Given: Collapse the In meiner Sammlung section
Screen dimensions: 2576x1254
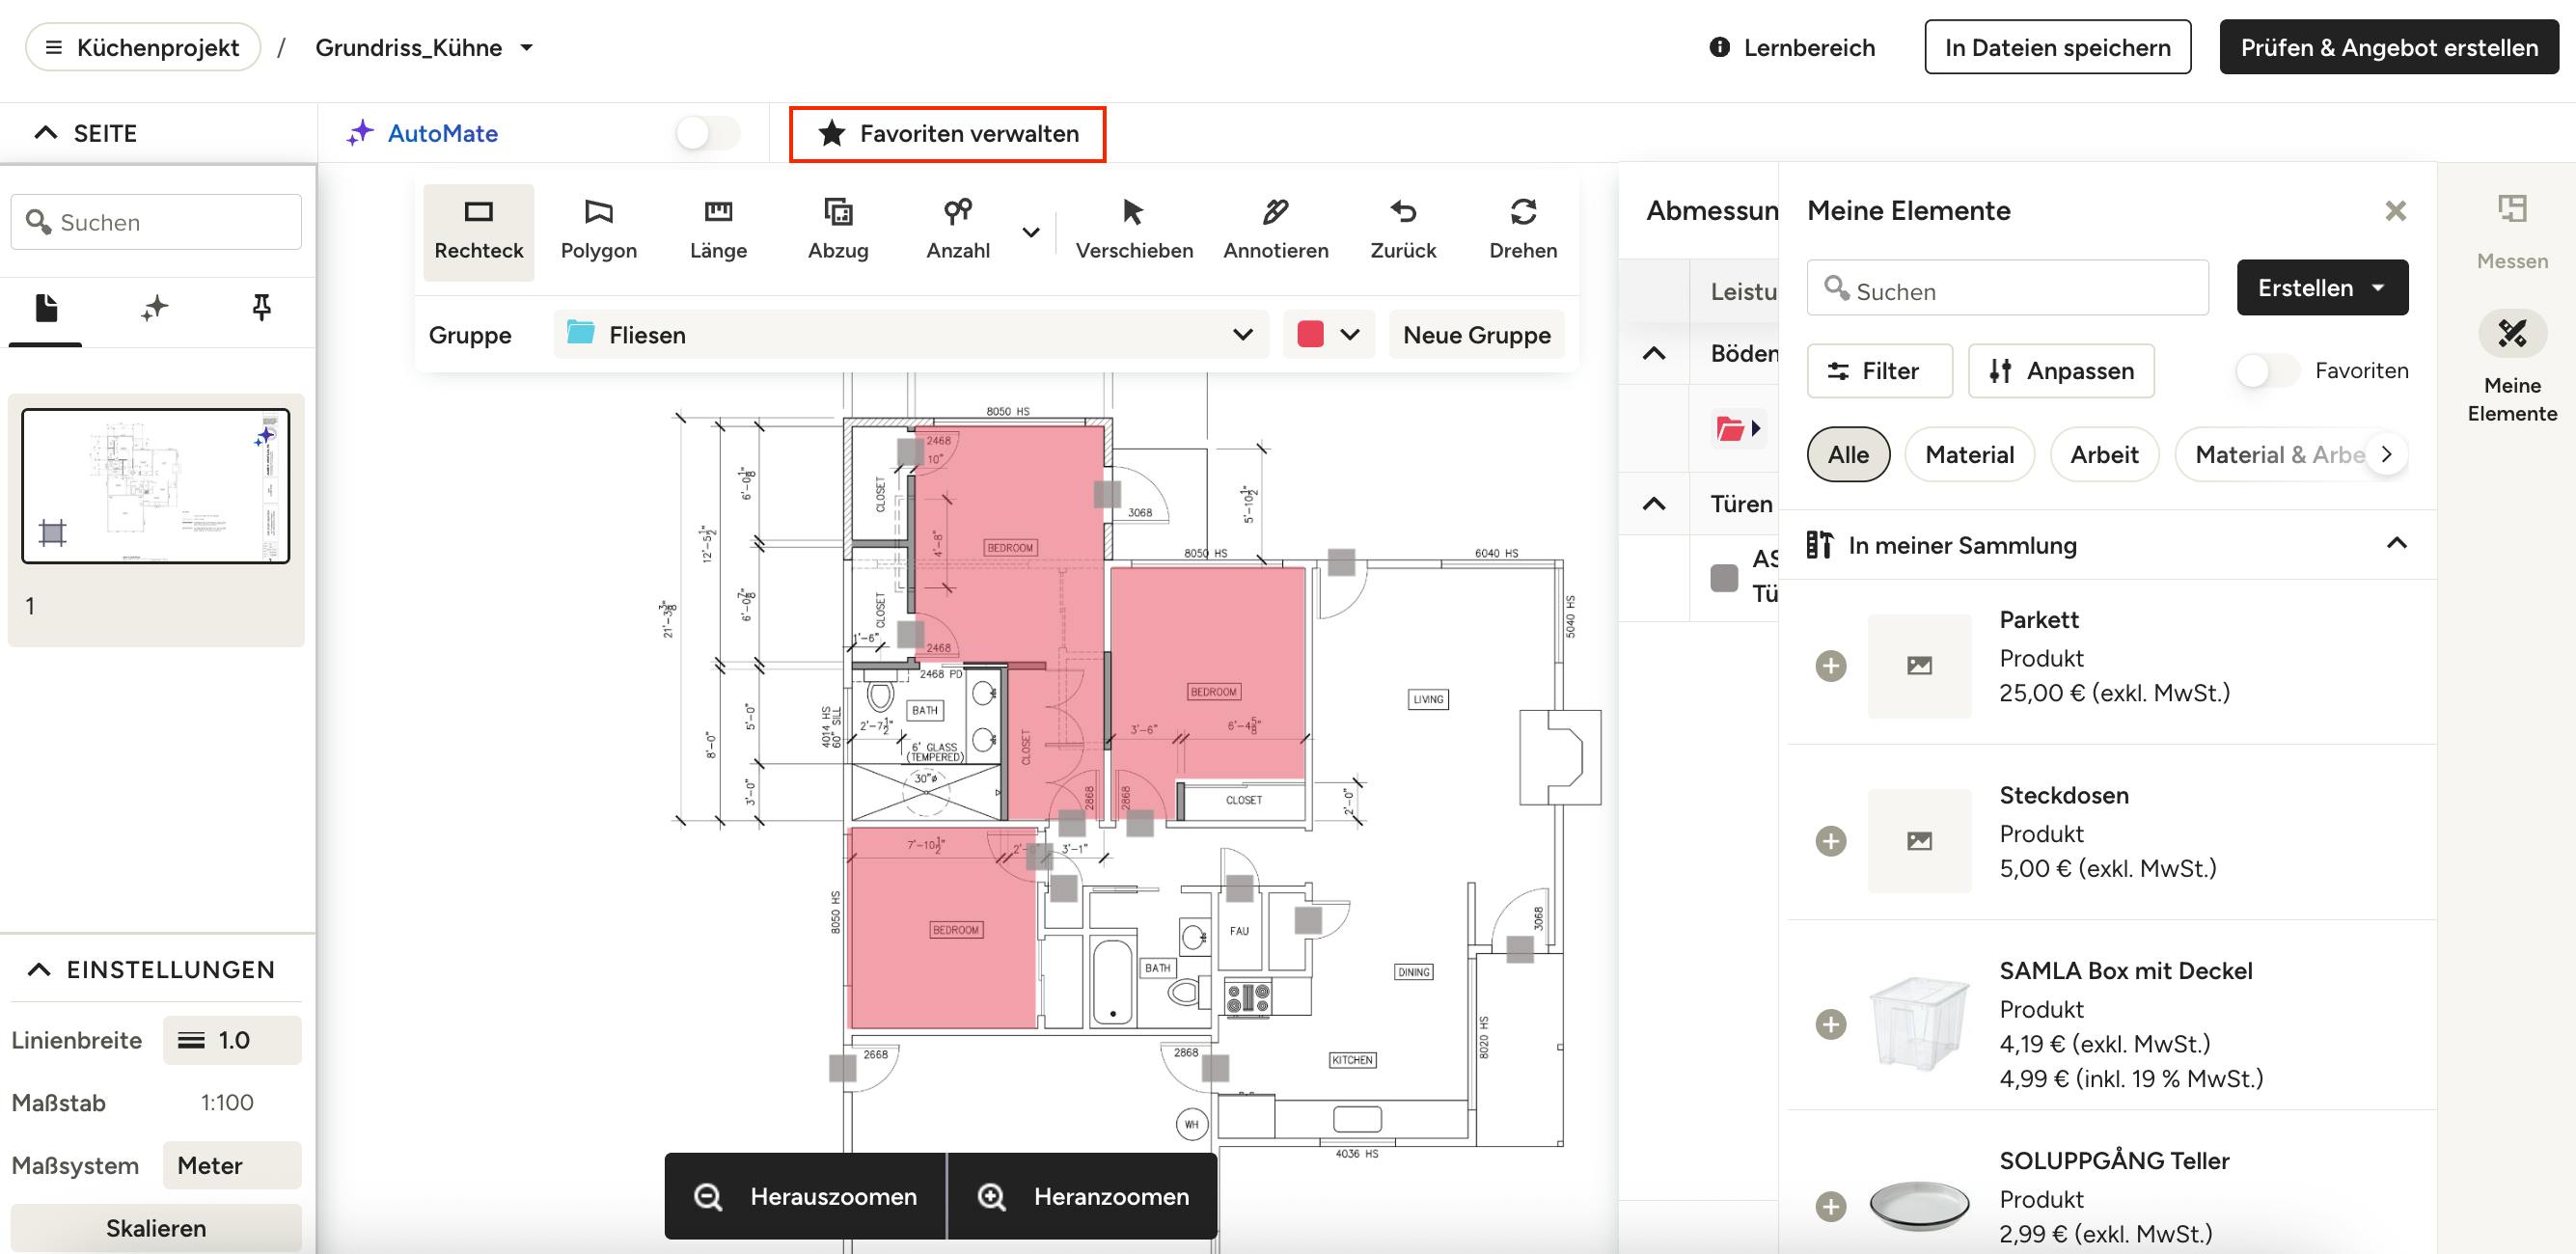Looking at the screenshot, I should point(2396,544).
